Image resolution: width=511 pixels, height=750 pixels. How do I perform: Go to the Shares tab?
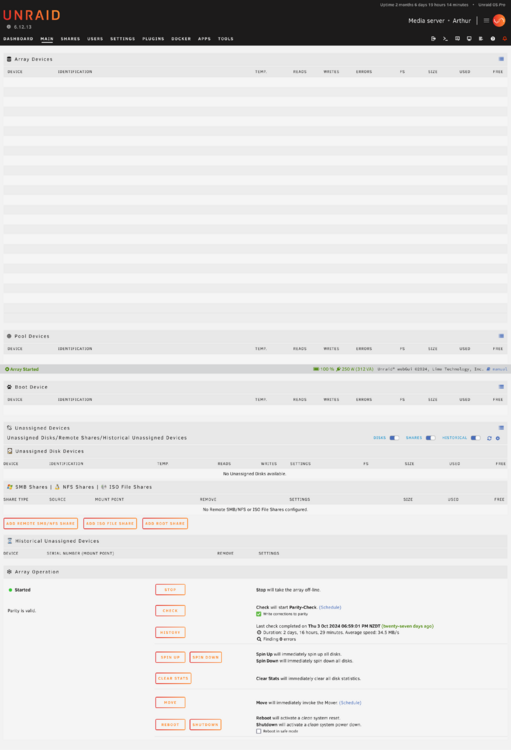click(70, 39)
